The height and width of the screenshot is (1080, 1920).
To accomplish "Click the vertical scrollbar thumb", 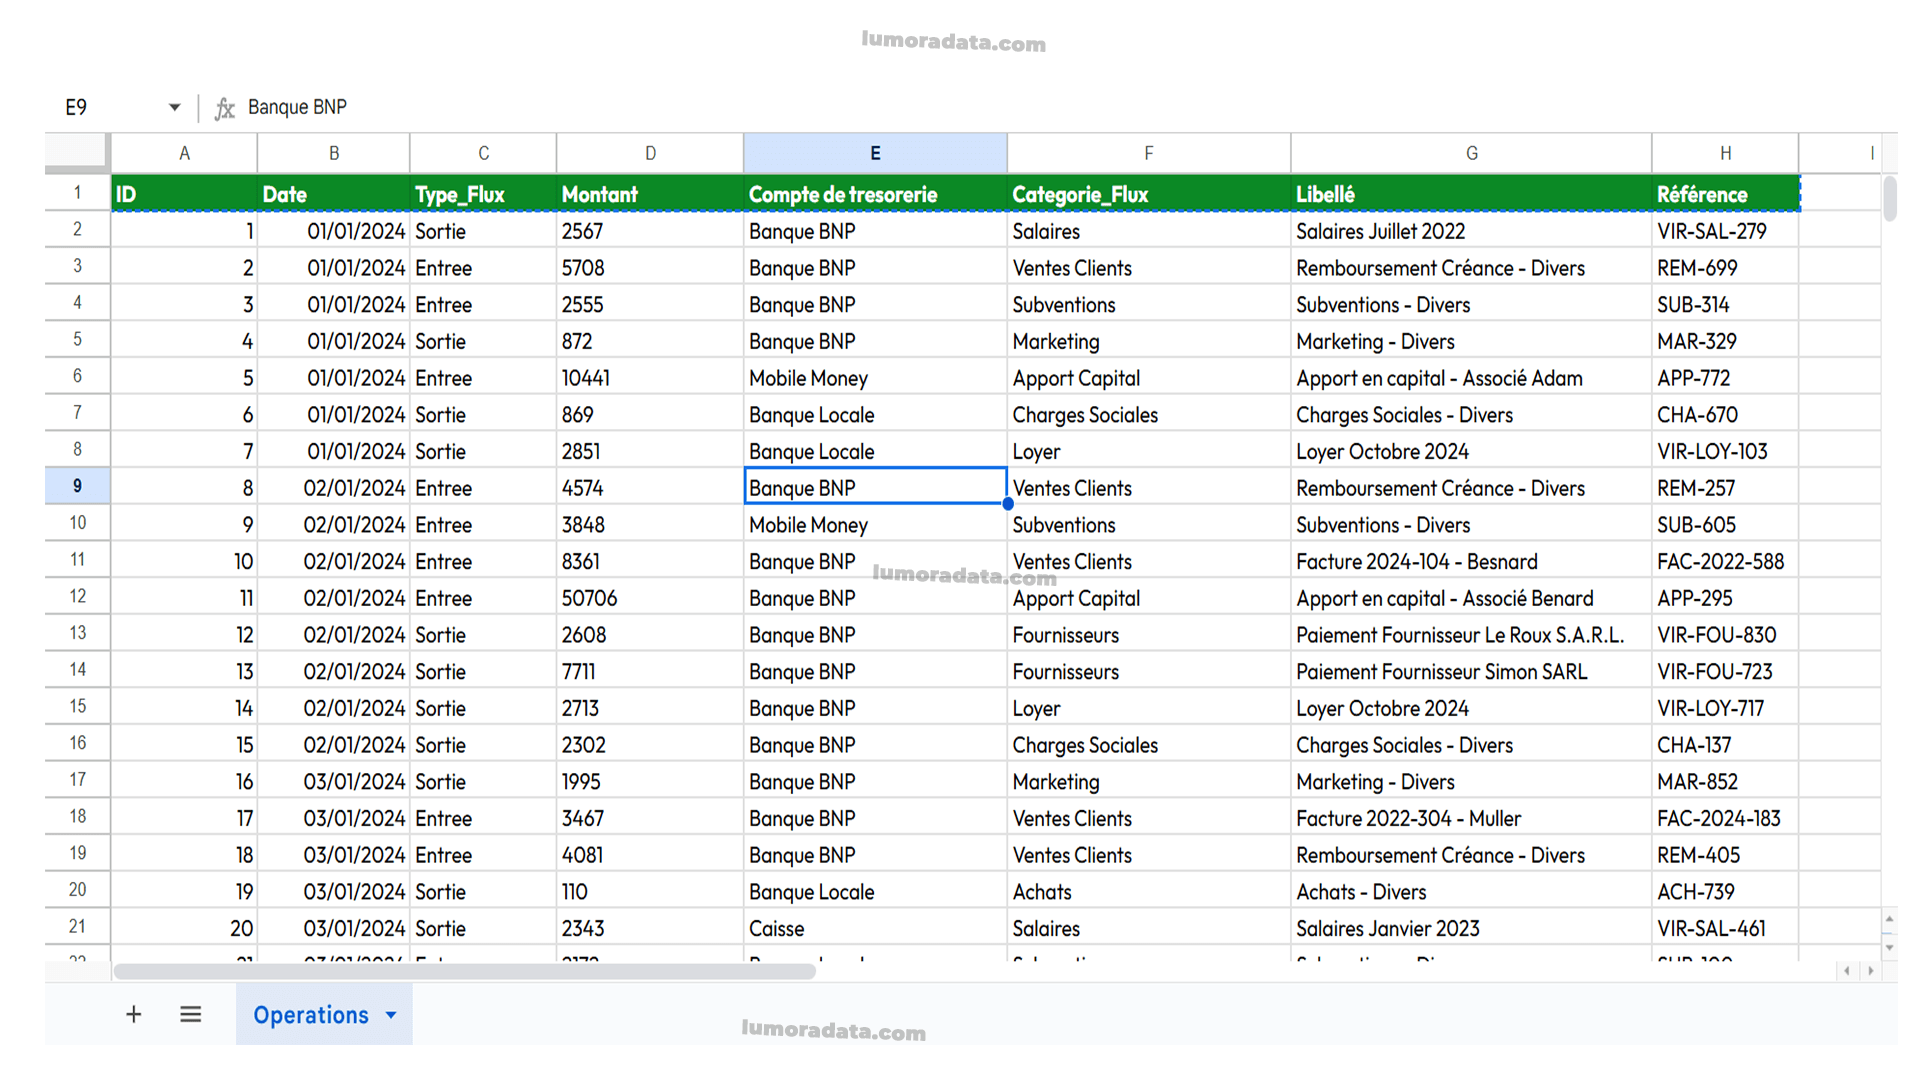I will [x=1889, y=198].
